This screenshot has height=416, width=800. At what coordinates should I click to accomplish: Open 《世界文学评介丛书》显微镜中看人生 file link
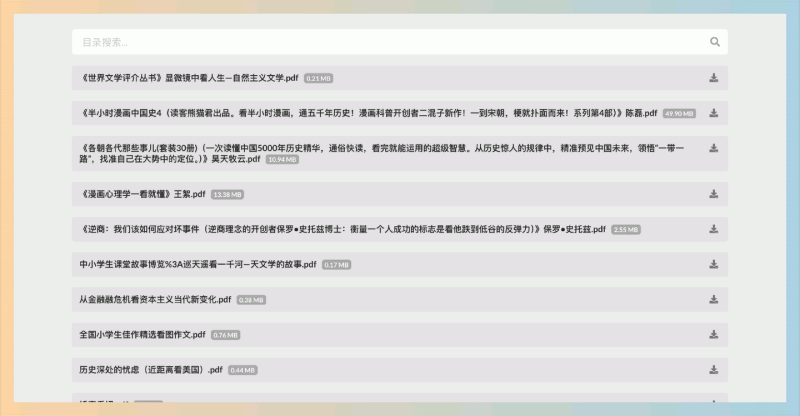189,78
